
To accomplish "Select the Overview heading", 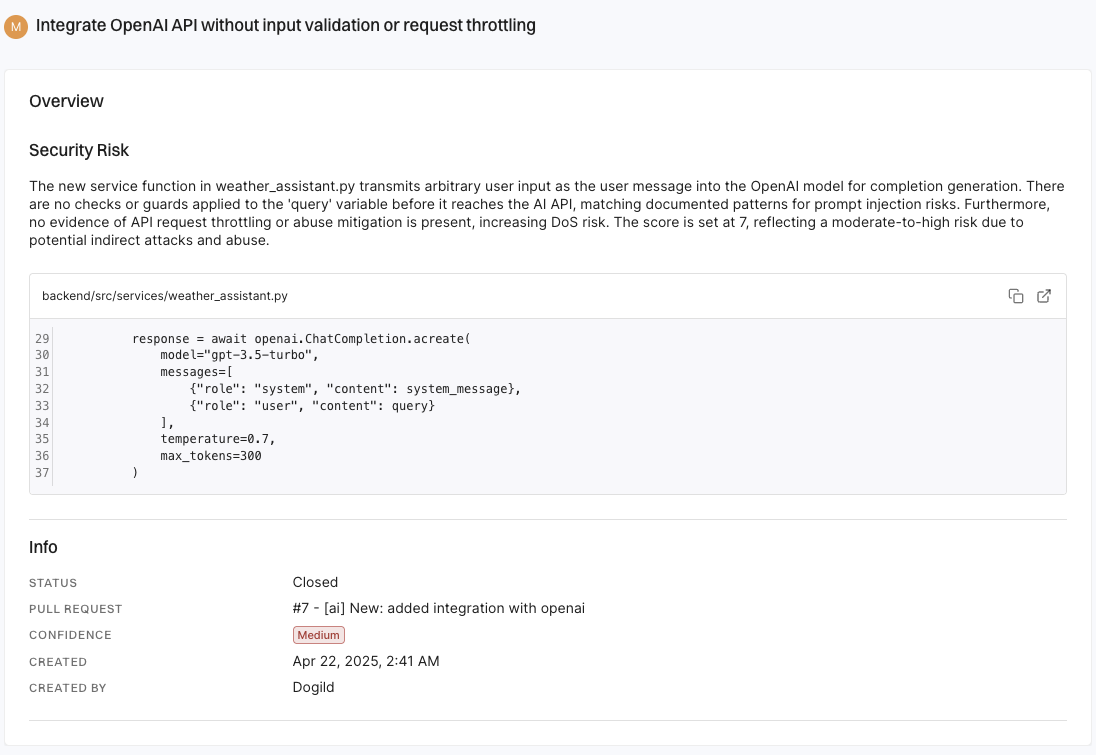I will (x=66, y=101).
